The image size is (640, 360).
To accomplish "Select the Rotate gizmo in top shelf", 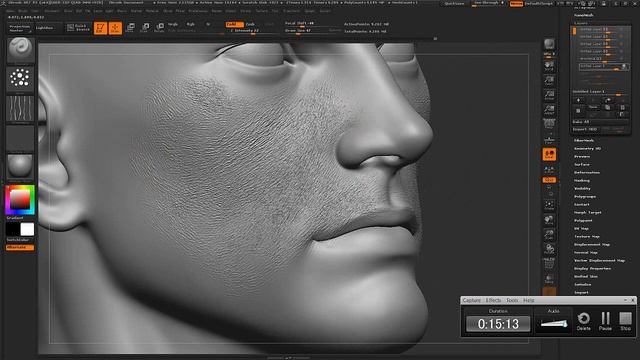I will (160, 28).
